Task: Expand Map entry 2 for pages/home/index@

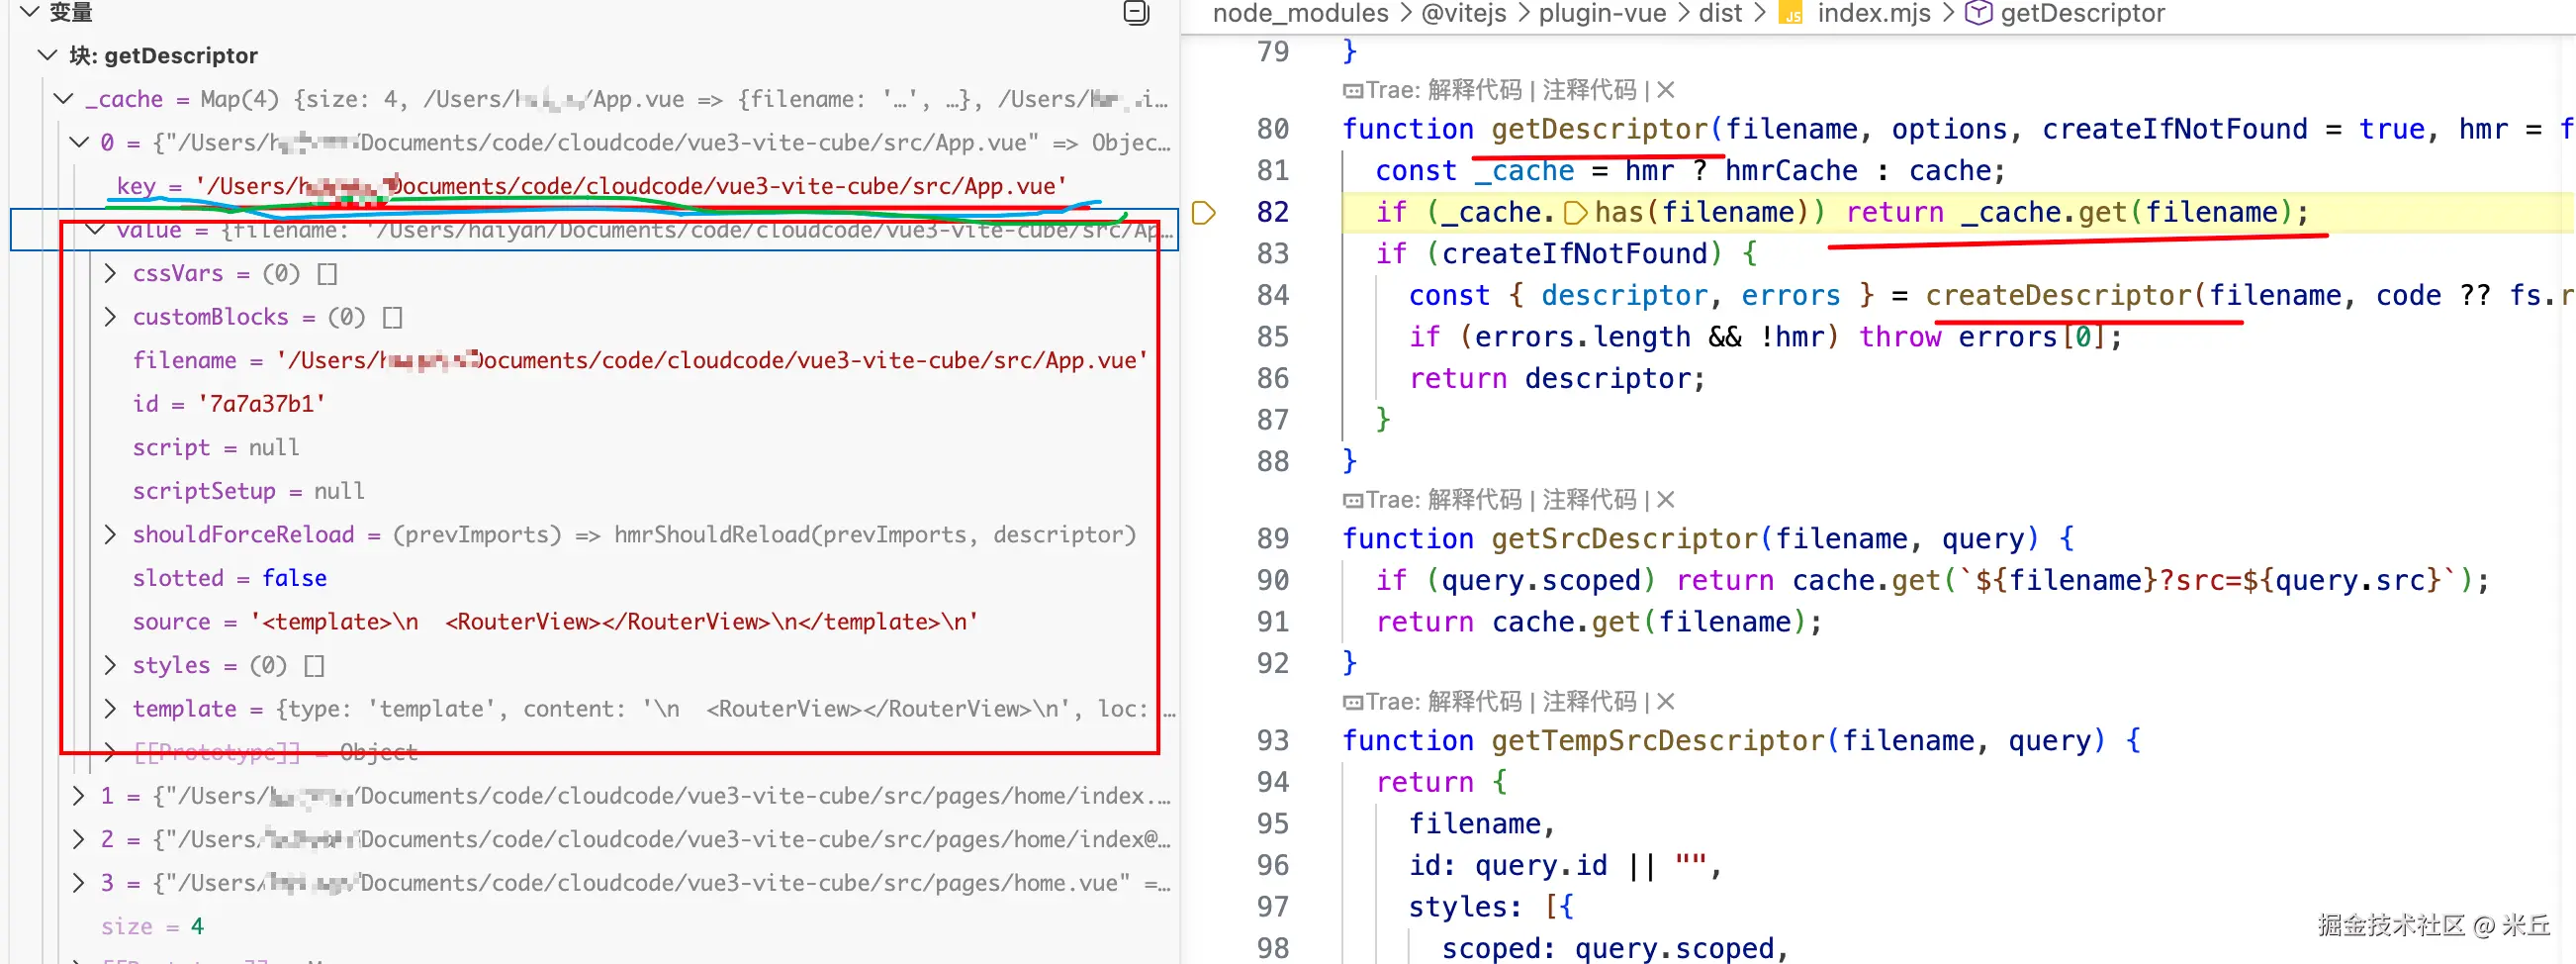Action: pos(79,839)
